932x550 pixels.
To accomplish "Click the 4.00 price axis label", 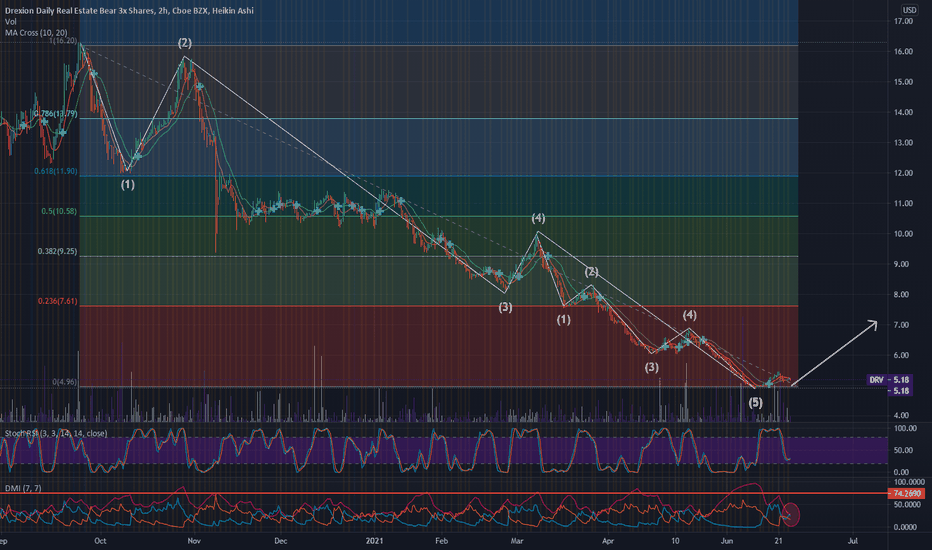I will click(901, 416).
